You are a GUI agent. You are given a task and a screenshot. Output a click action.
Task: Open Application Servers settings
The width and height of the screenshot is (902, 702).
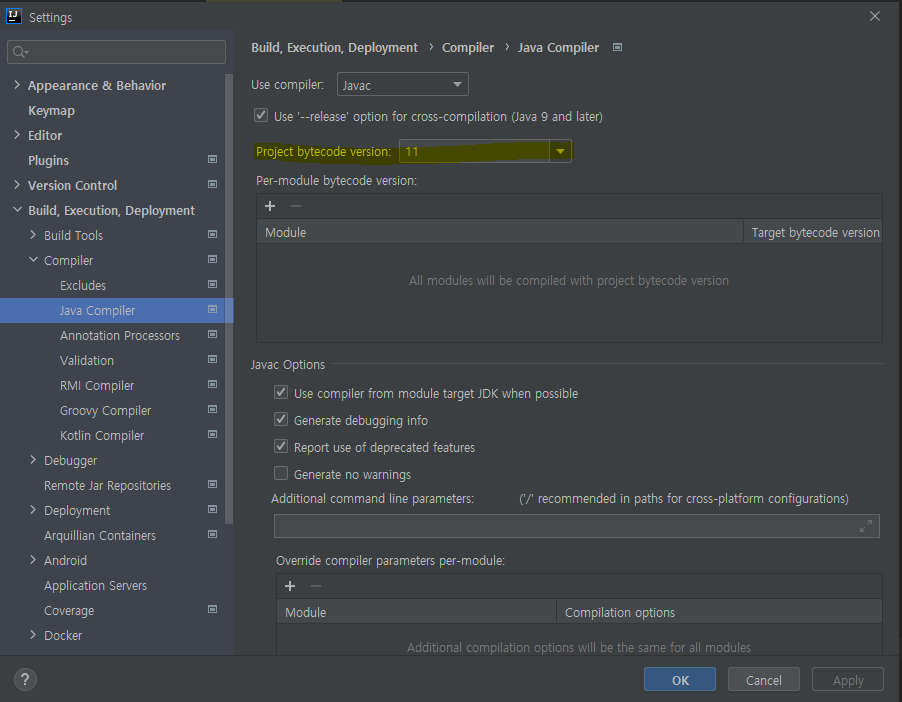(95, 586)
